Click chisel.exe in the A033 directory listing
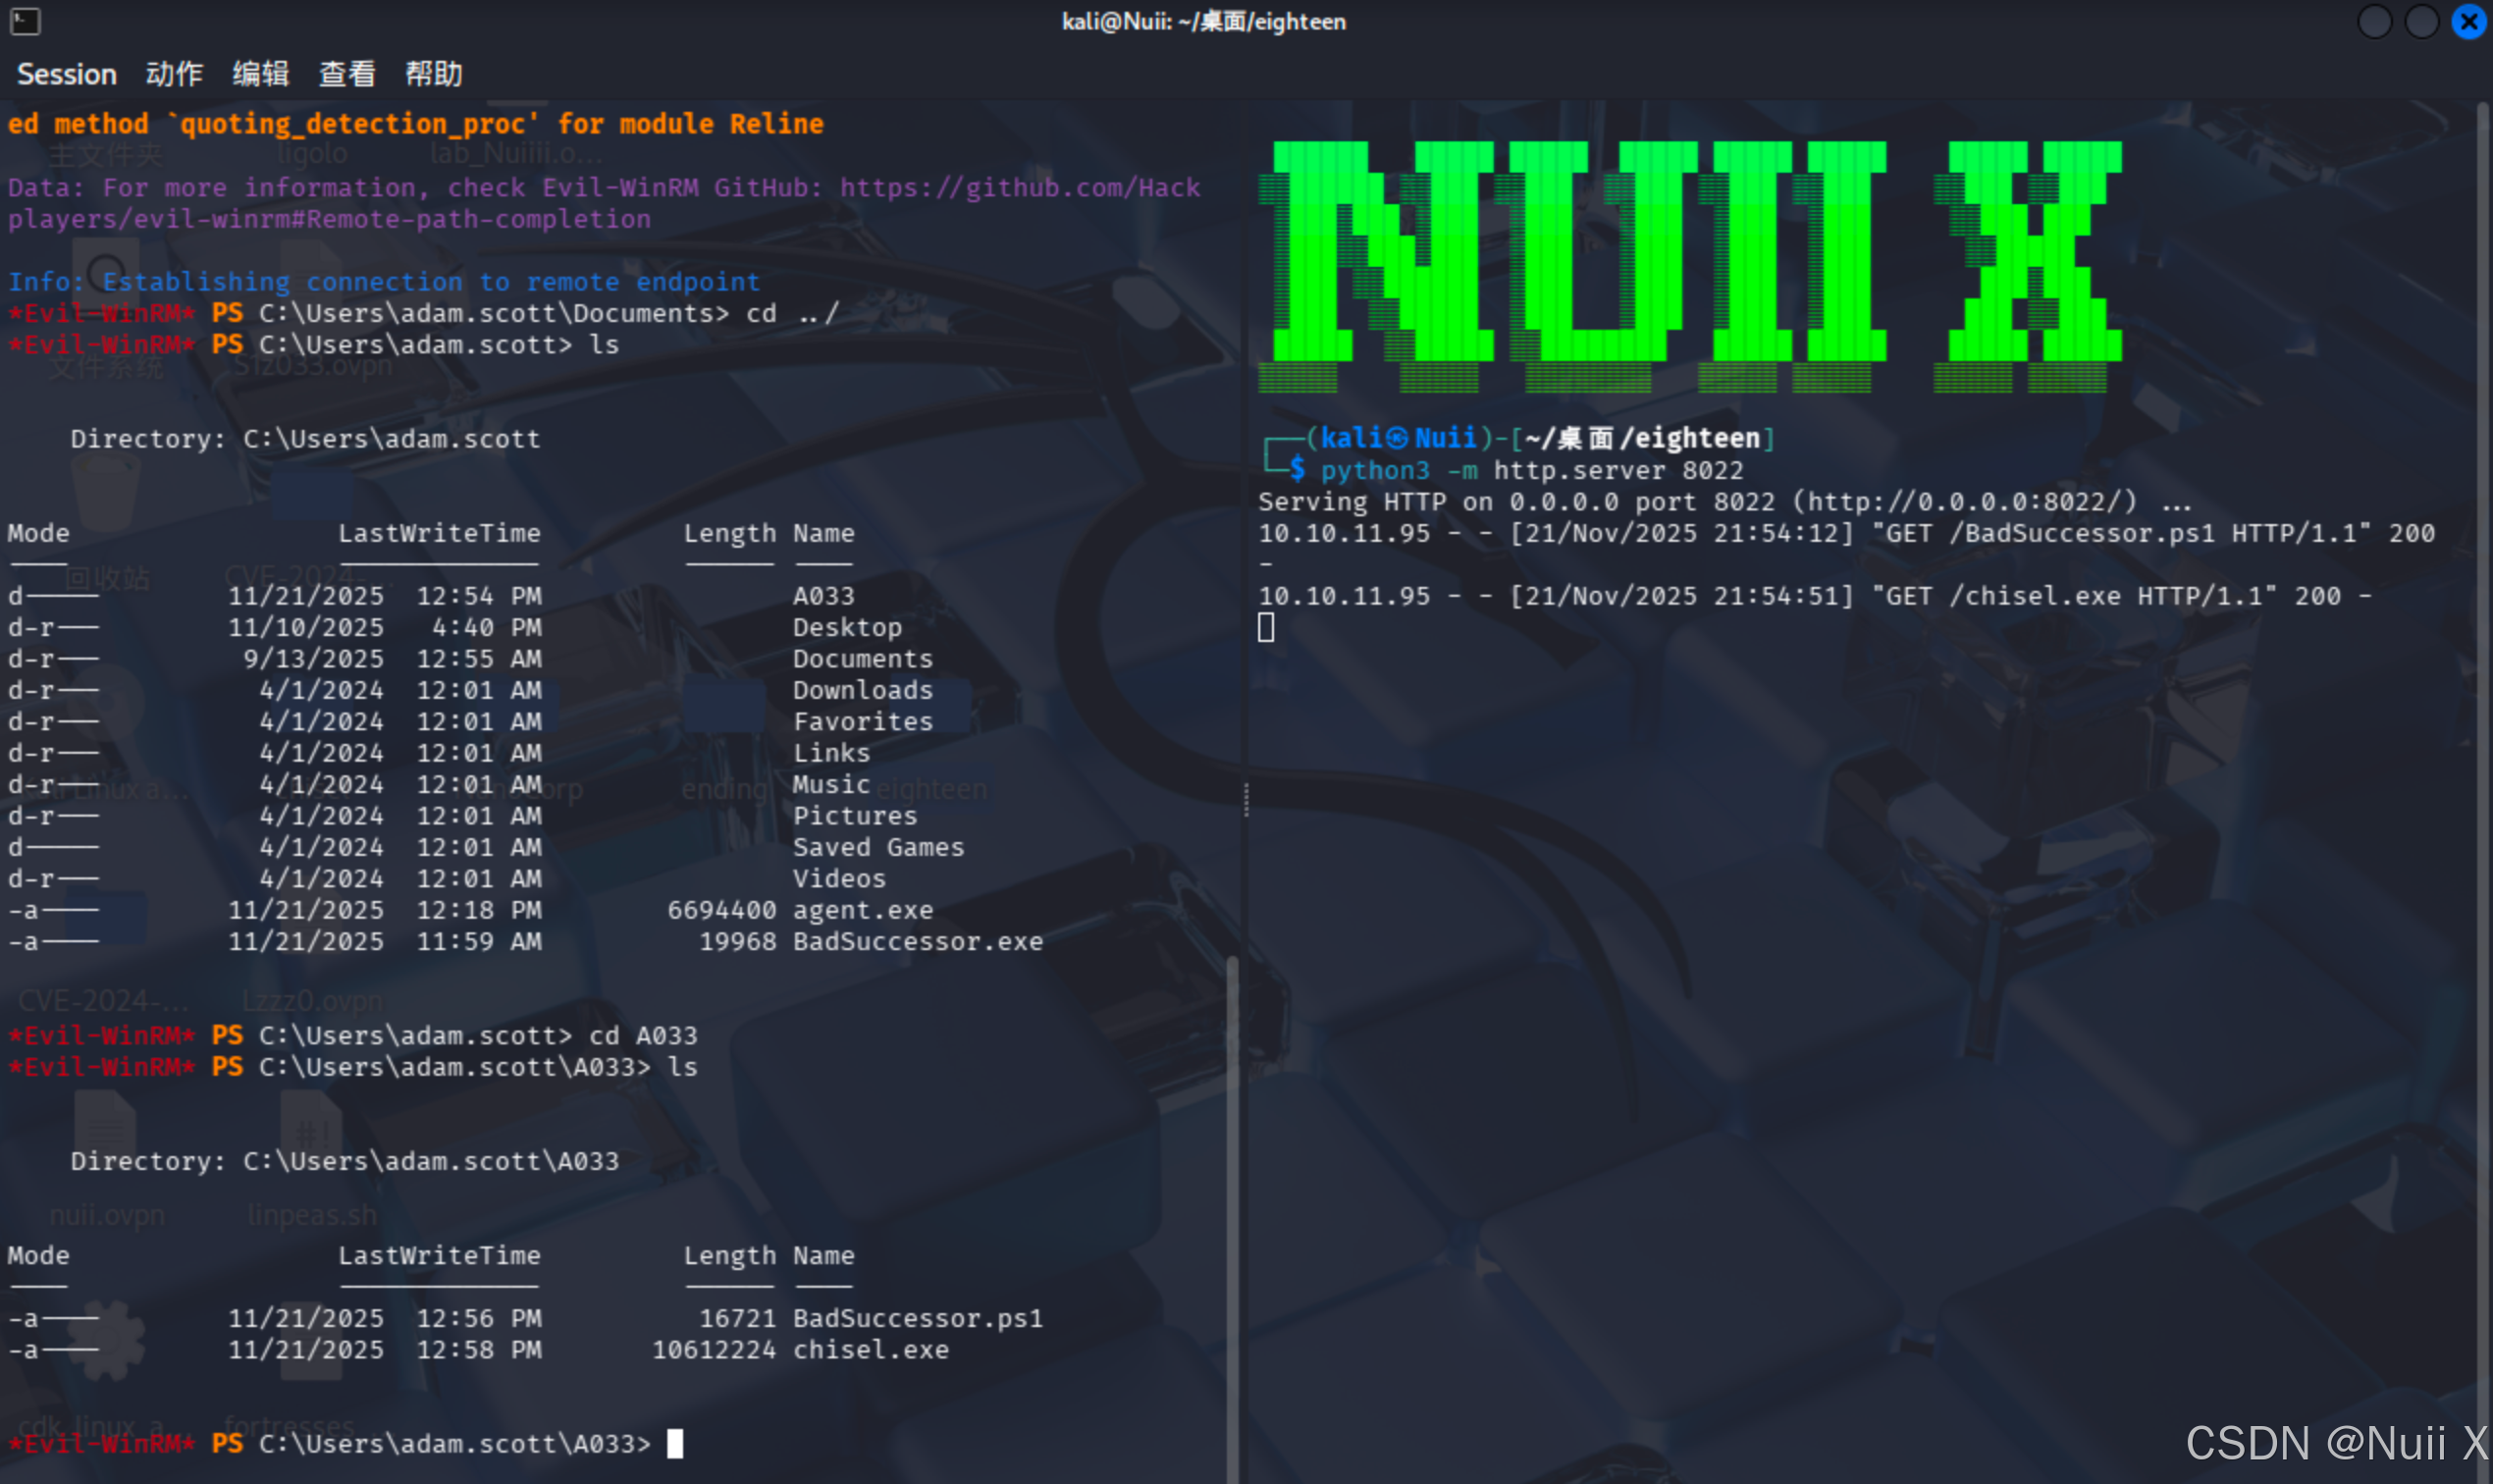Screen dimensions: 2493x1484 pyautogui.click(x=870, y=1349)
